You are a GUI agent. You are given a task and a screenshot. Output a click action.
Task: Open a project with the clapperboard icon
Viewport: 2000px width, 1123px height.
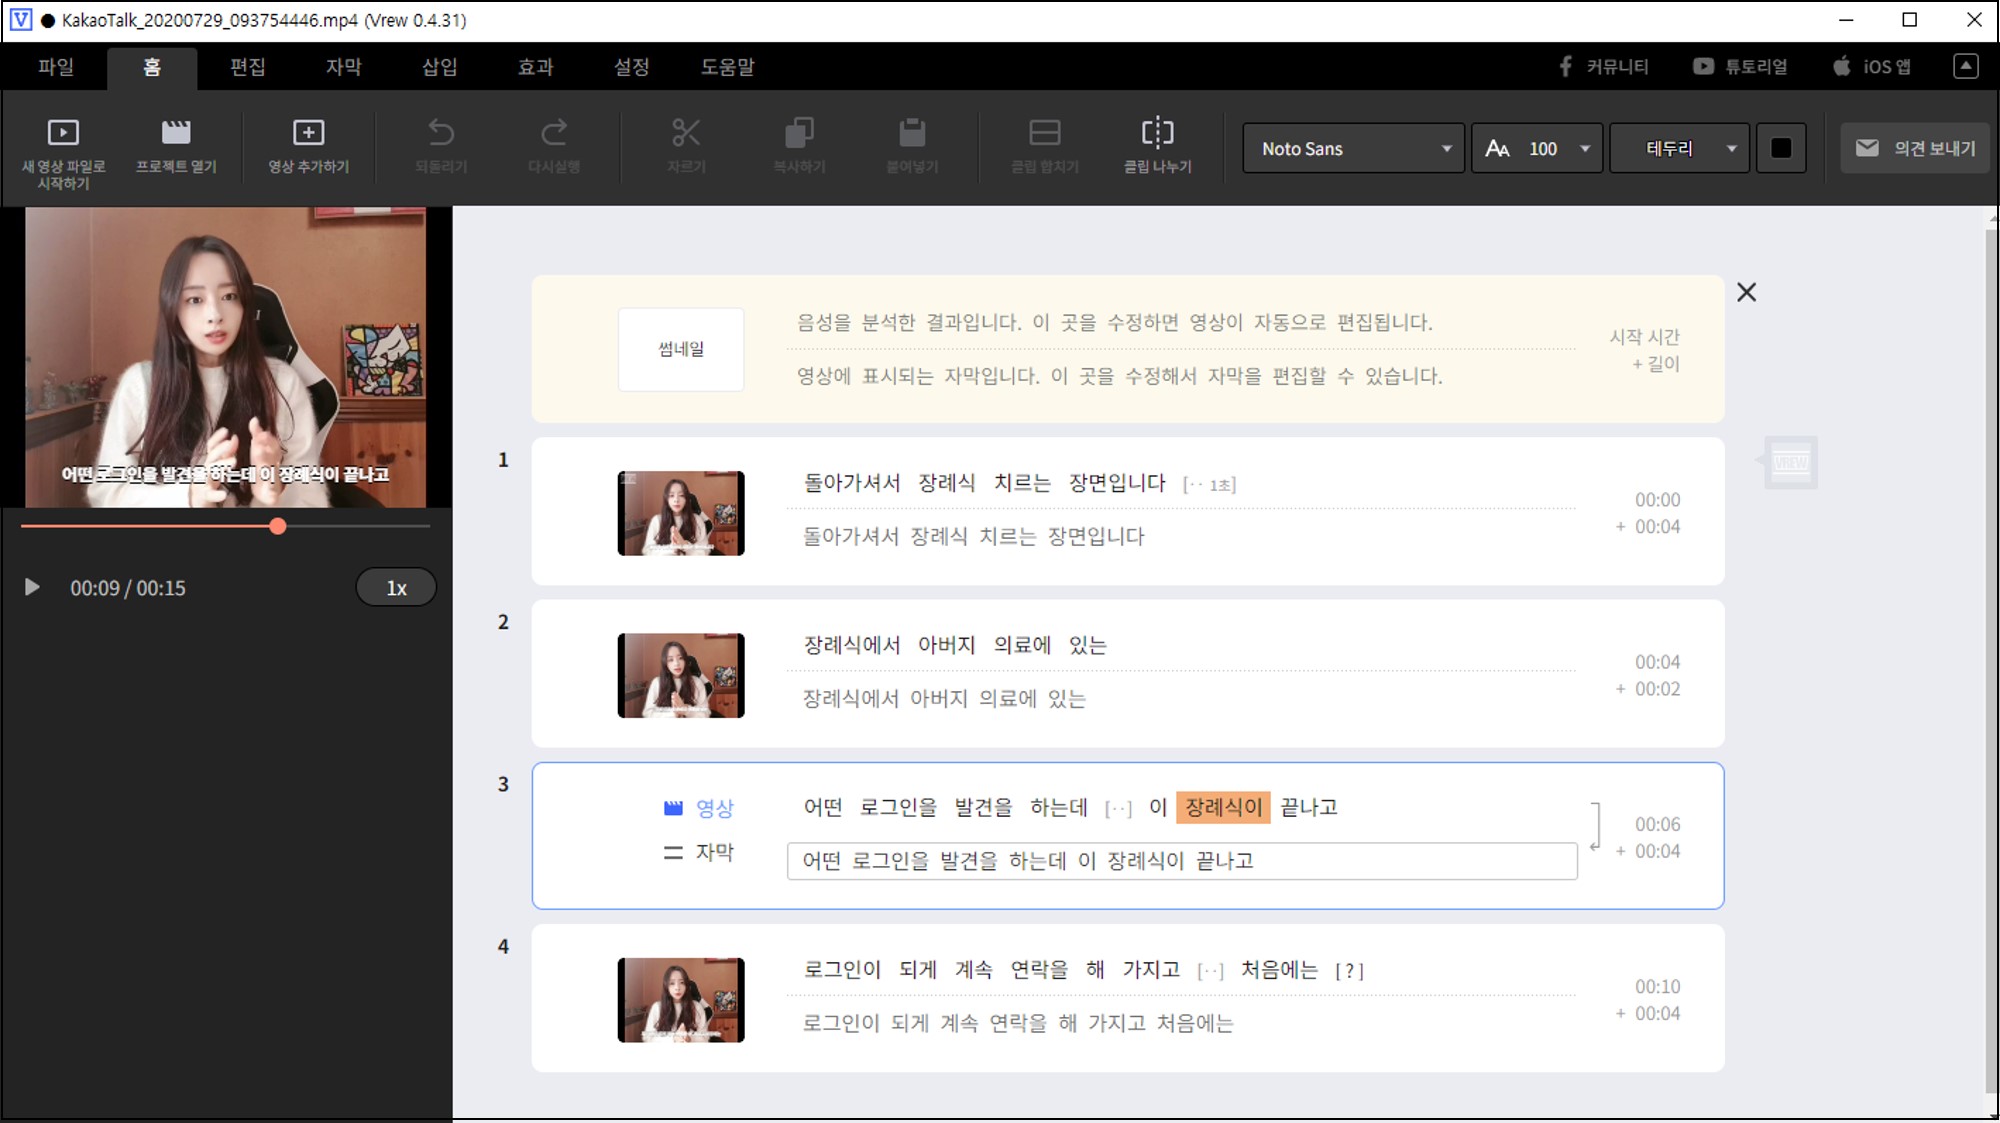176,146
